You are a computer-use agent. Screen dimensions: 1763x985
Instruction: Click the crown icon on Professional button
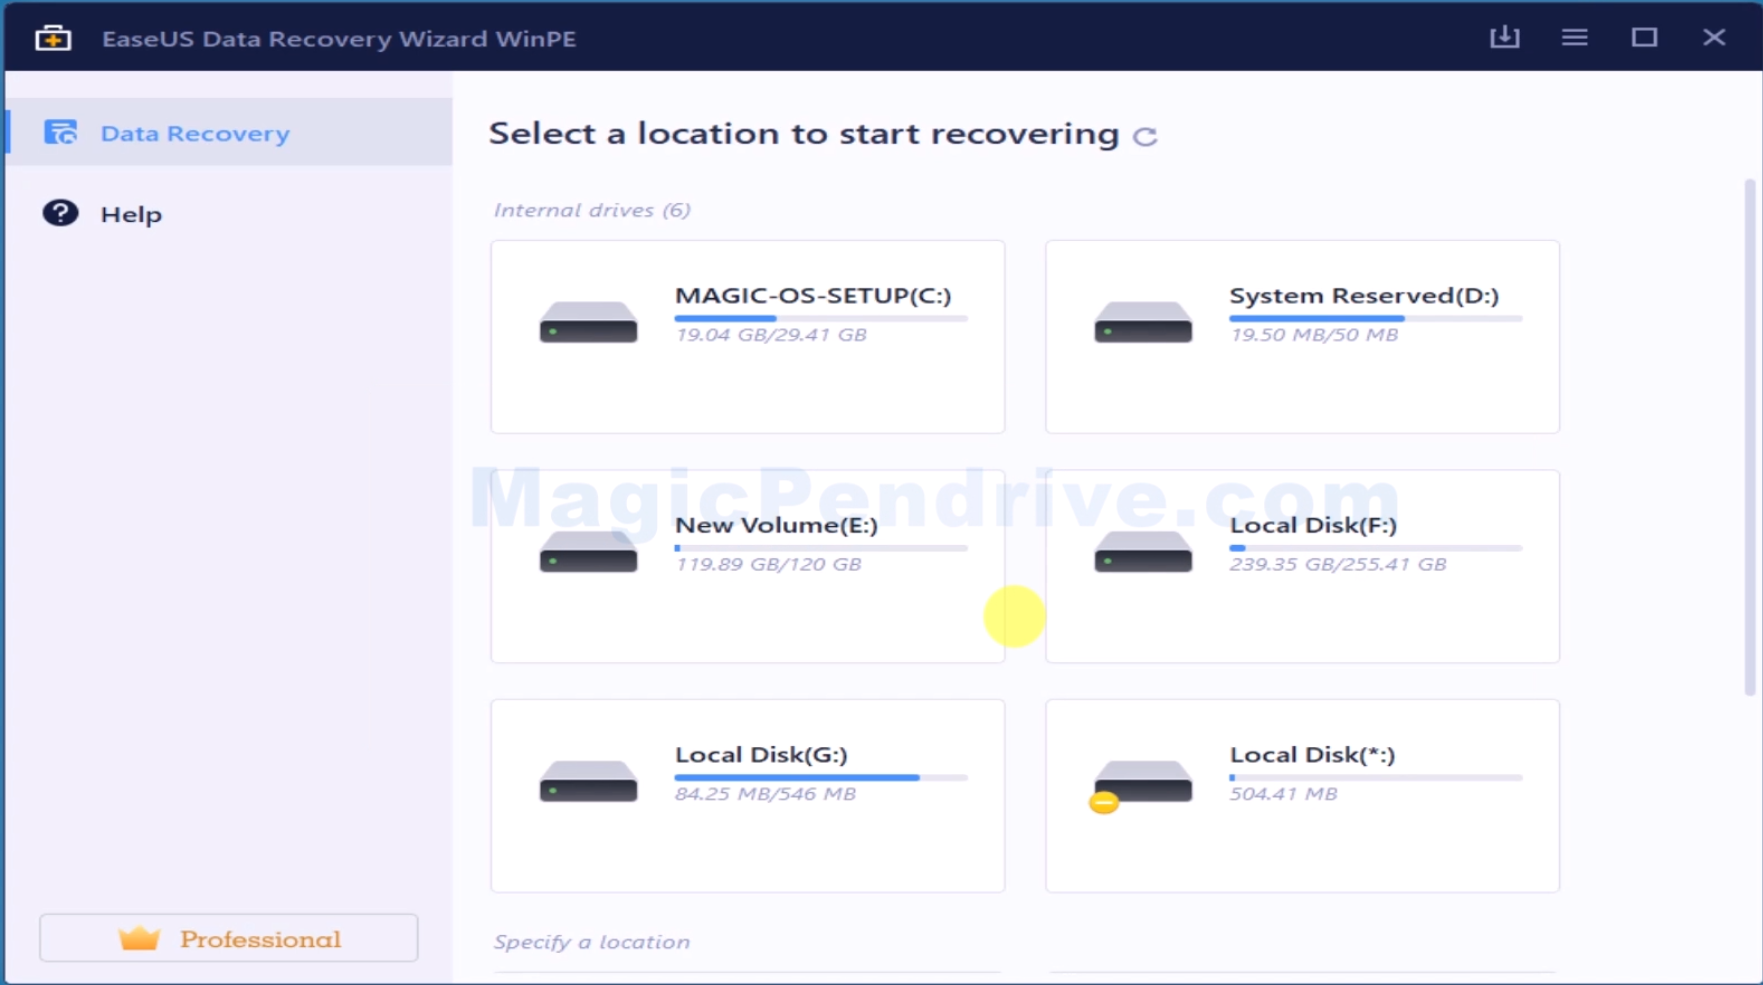[x=139, y=938]
